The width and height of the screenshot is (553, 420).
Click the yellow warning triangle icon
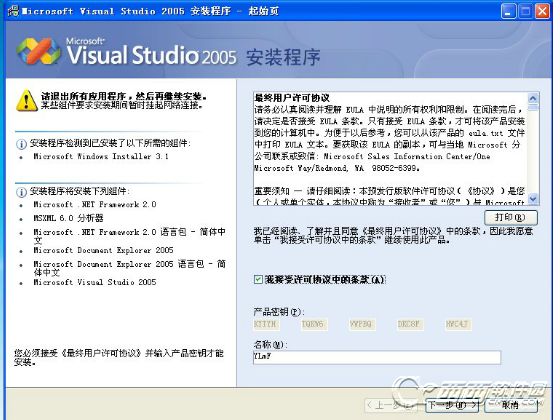pyautogui.click(x=27, y=101)
